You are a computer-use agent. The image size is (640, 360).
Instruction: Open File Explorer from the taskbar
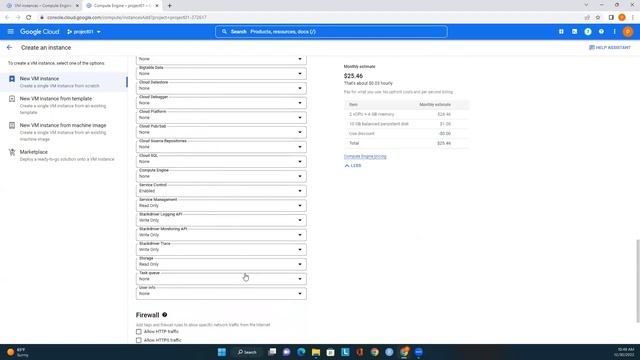click(316, 352)
